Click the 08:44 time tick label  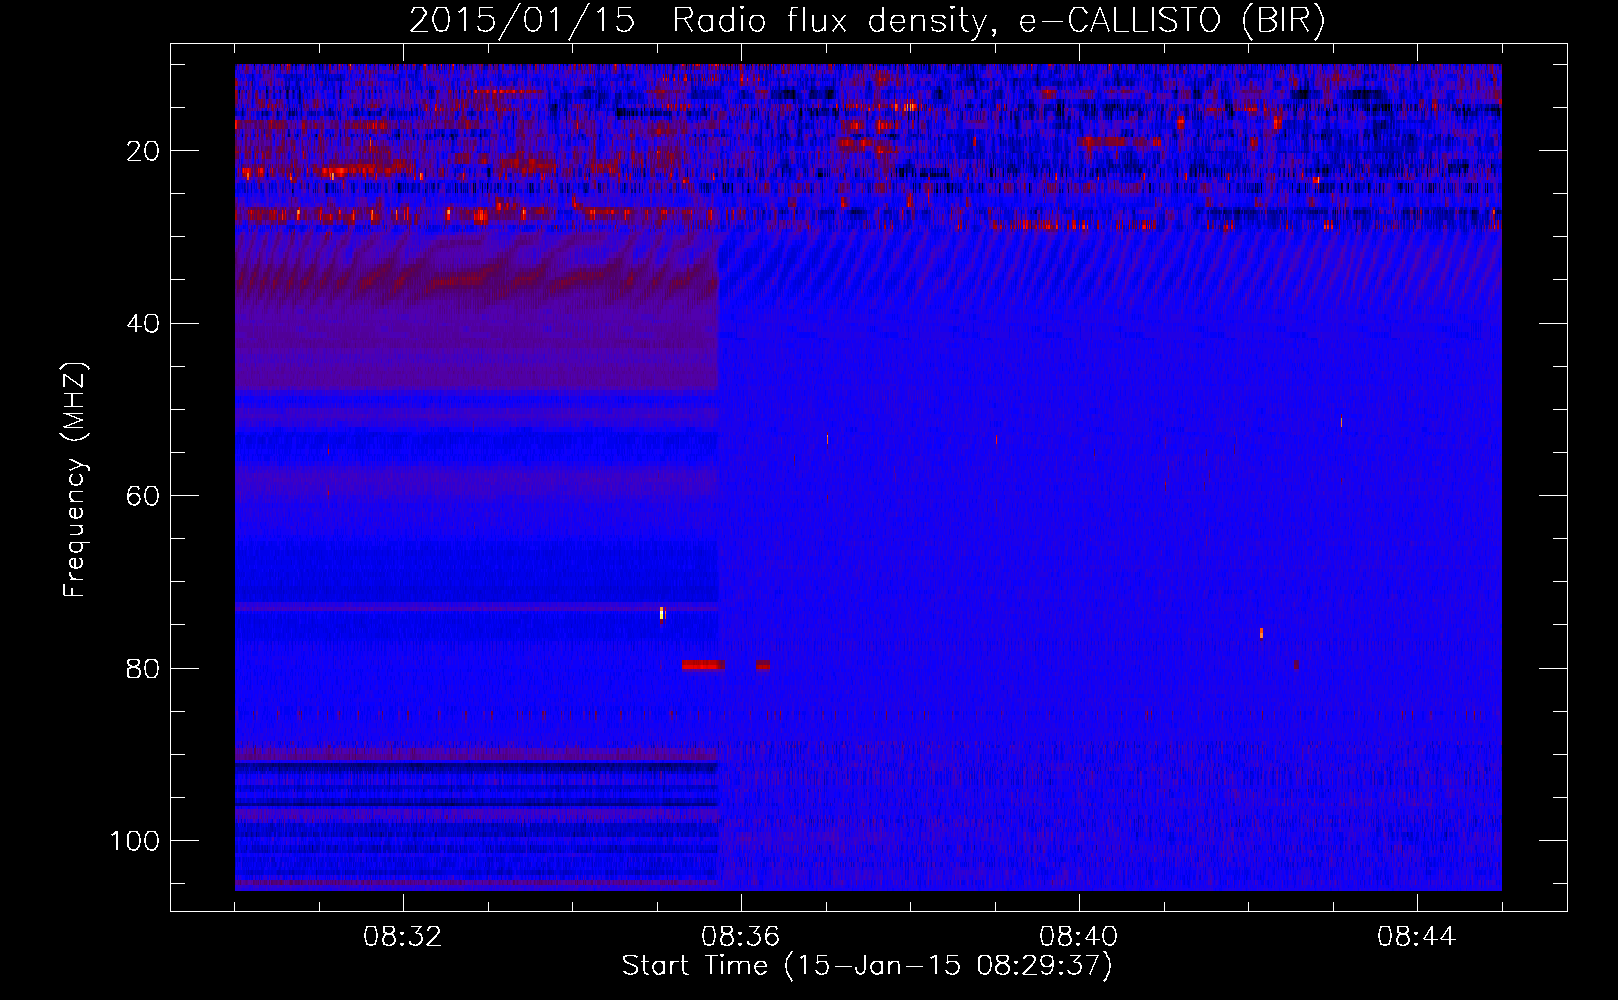pos(1417,937)
